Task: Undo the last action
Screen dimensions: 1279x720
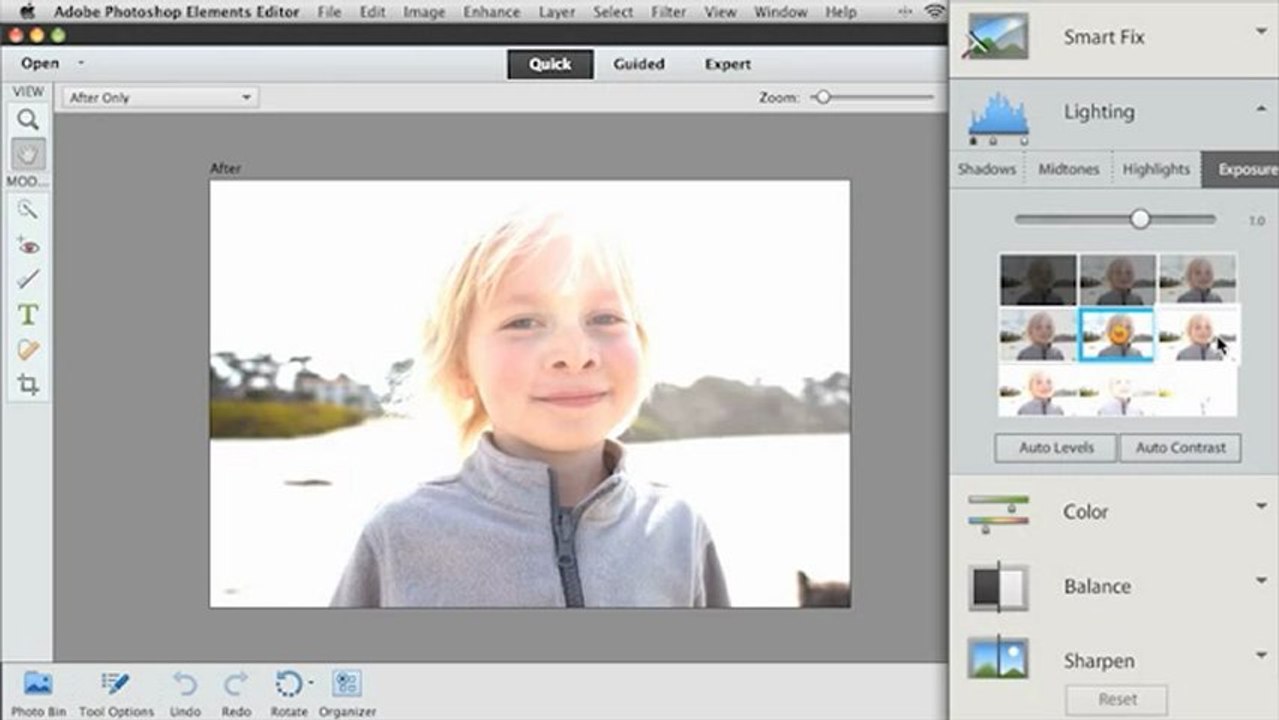Action: (x=185, y=693)
